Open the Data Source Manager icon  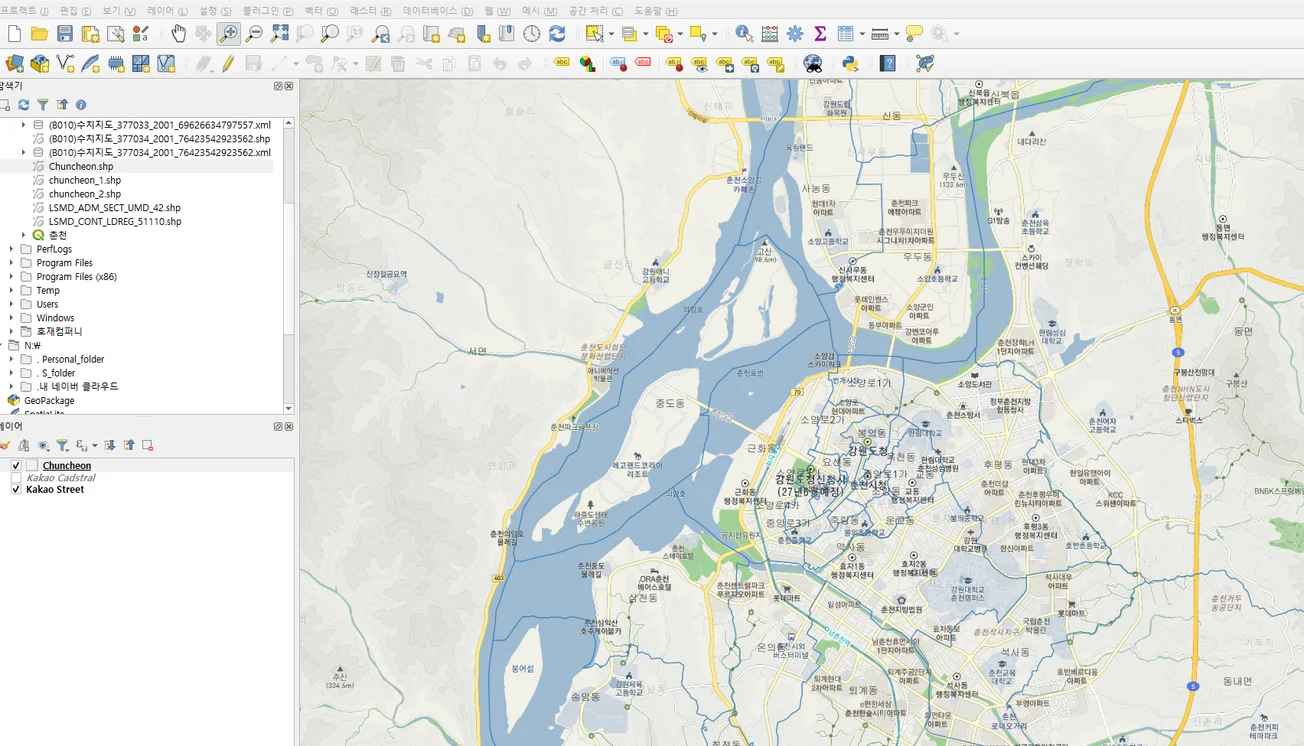point(14,64)
